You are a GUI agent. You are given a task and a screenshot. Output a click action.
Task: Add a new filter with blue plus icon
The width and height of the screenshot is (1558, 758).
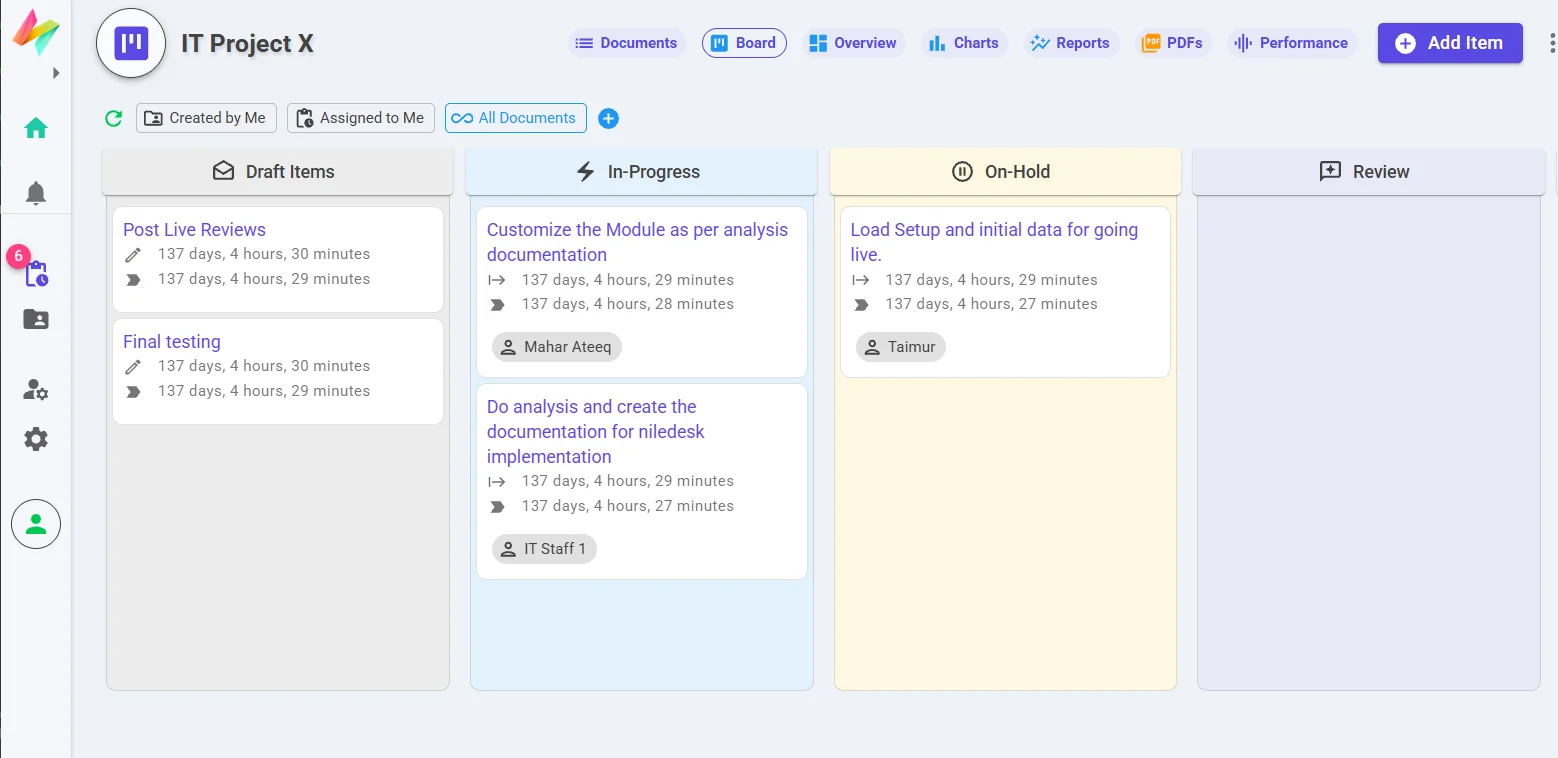(x=608, y=118)
